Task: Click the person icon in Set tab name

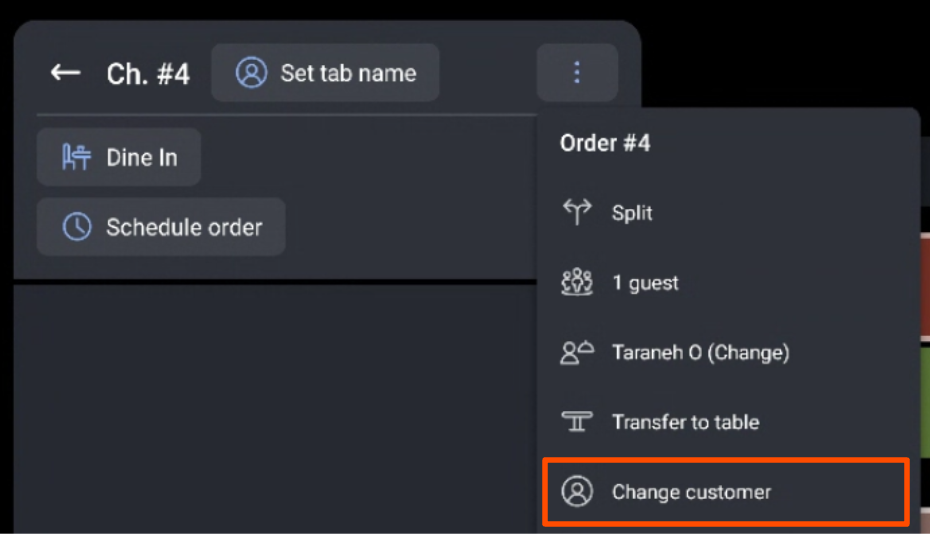Action: coord(251,73)
